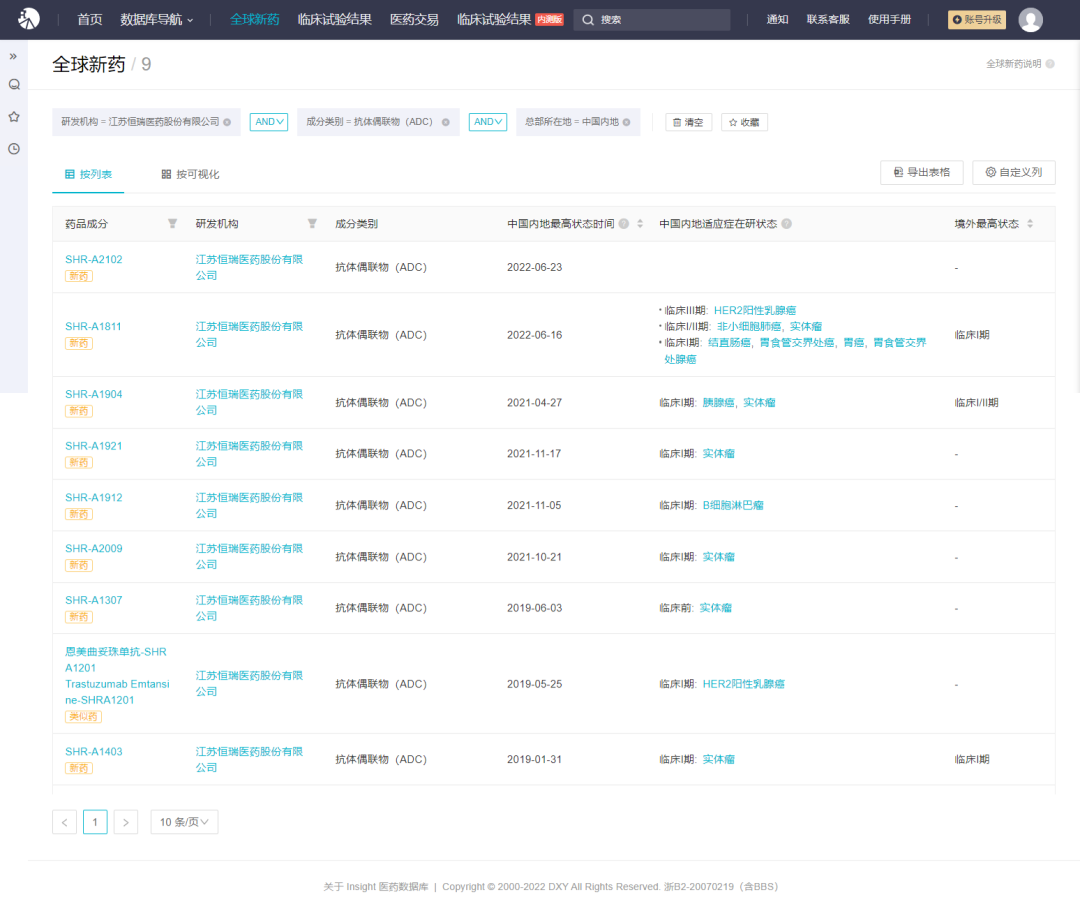
Task: Open company link in SHR-A2102 row
Action: [x=249, y=267]
